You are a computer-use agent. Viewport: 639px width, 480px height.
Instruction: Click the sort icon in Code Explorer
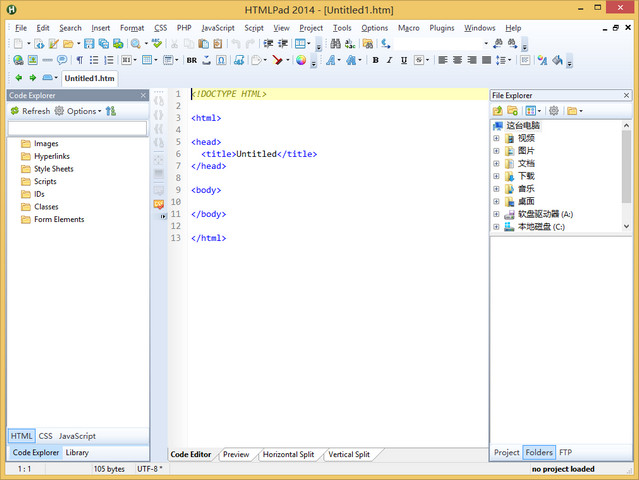point(111,111)
